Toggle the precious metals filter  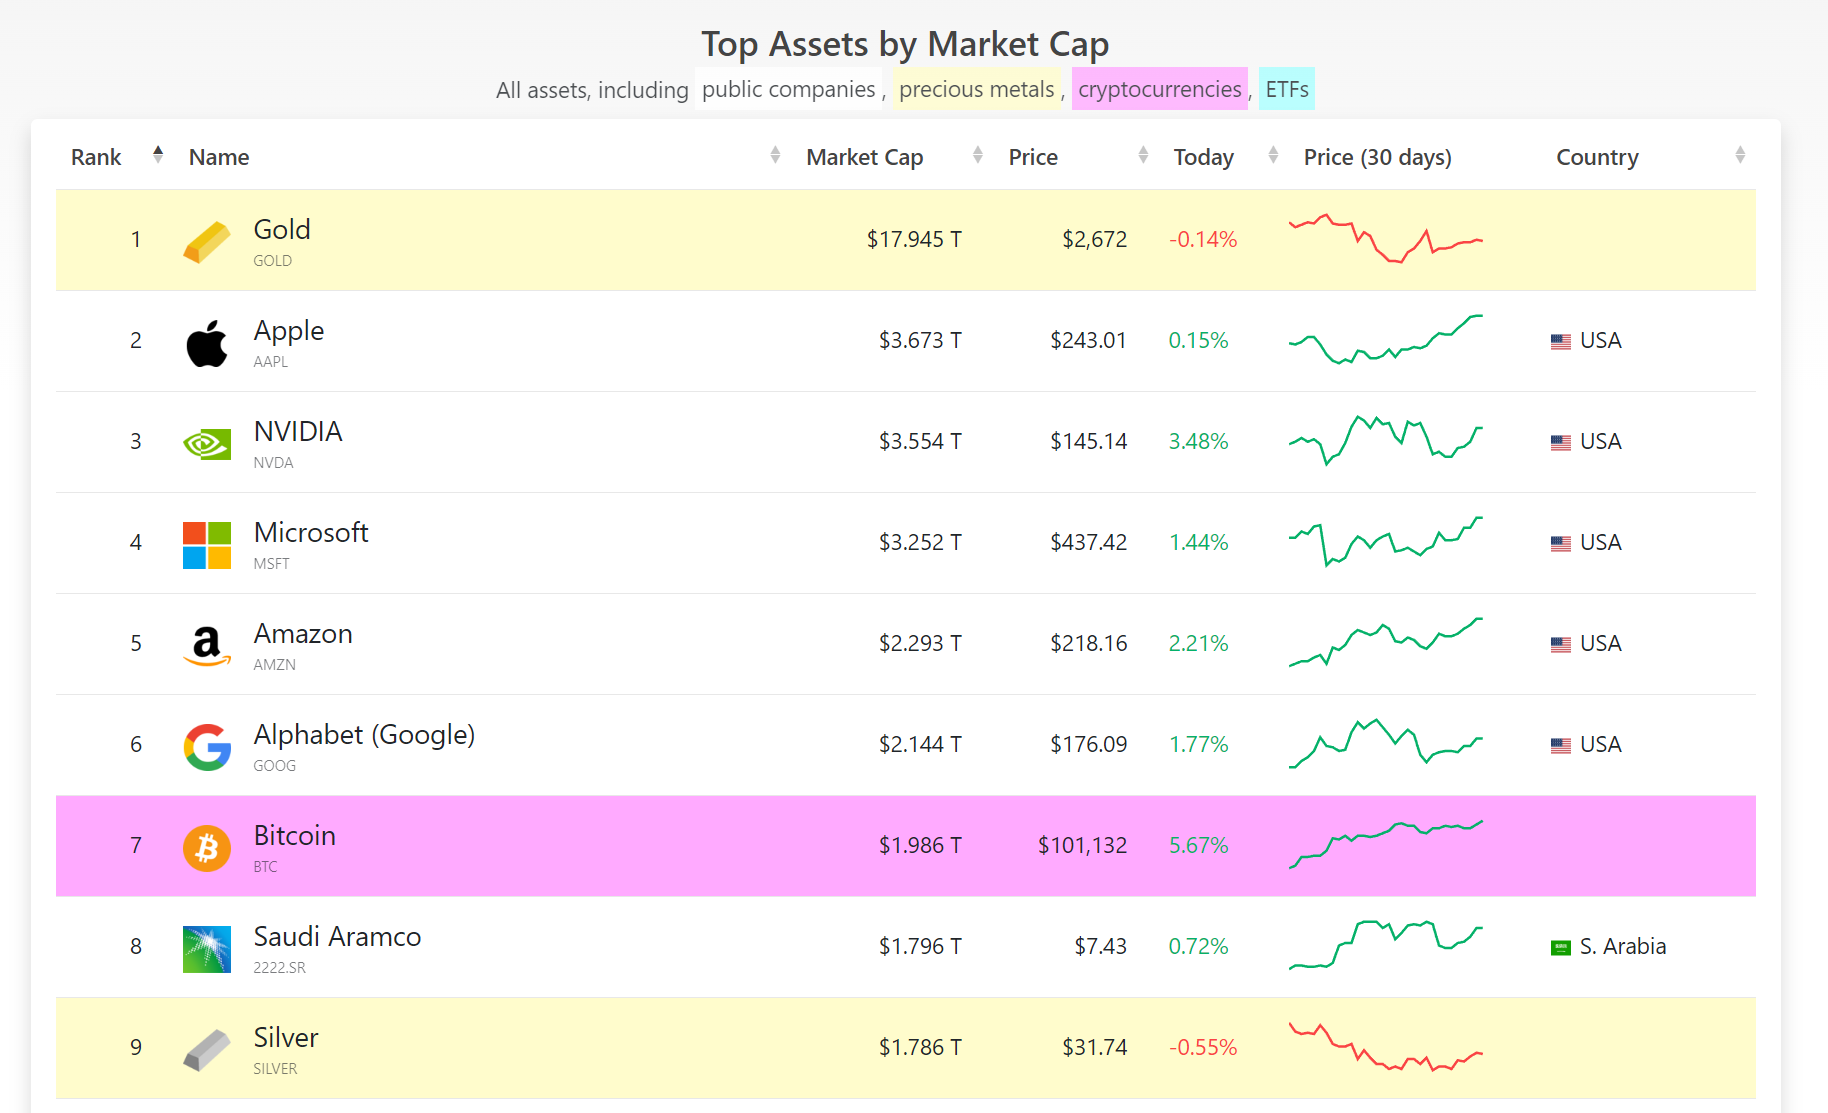(976, 89)
